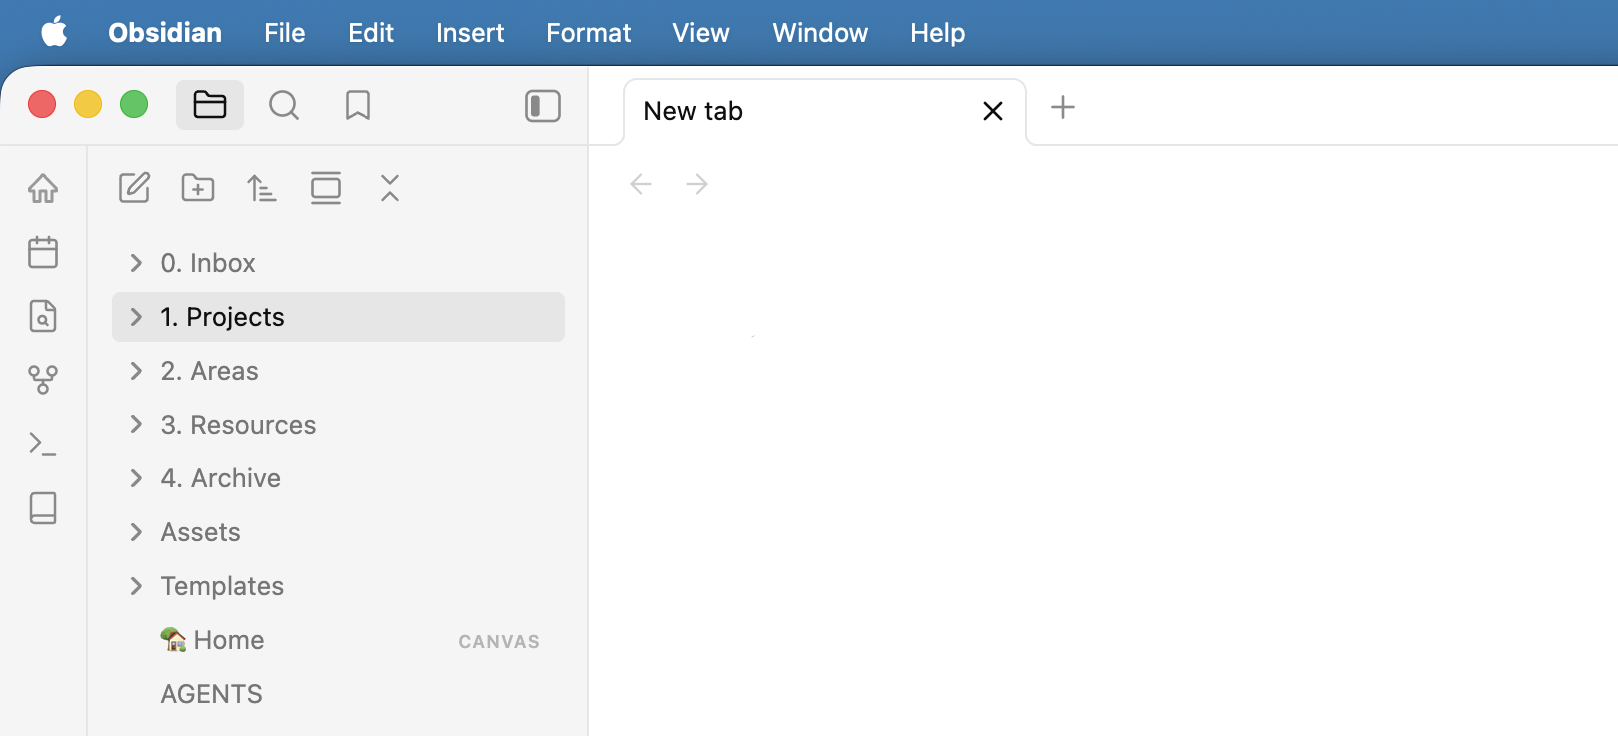Open the View menu
The image size is (1618, 736).
click(x=701, y=33)
